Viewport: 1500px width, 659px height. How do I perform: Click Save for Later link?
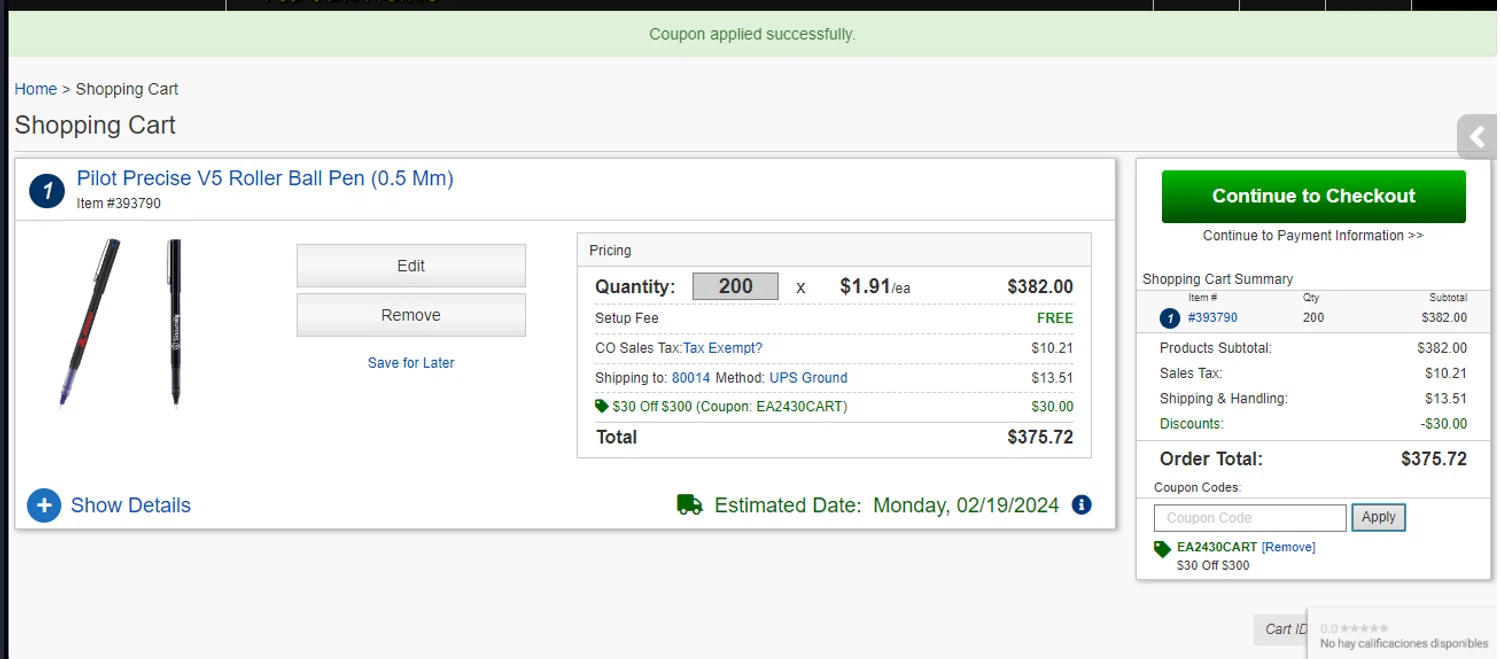pyautogui.click(x=411, y=363)
